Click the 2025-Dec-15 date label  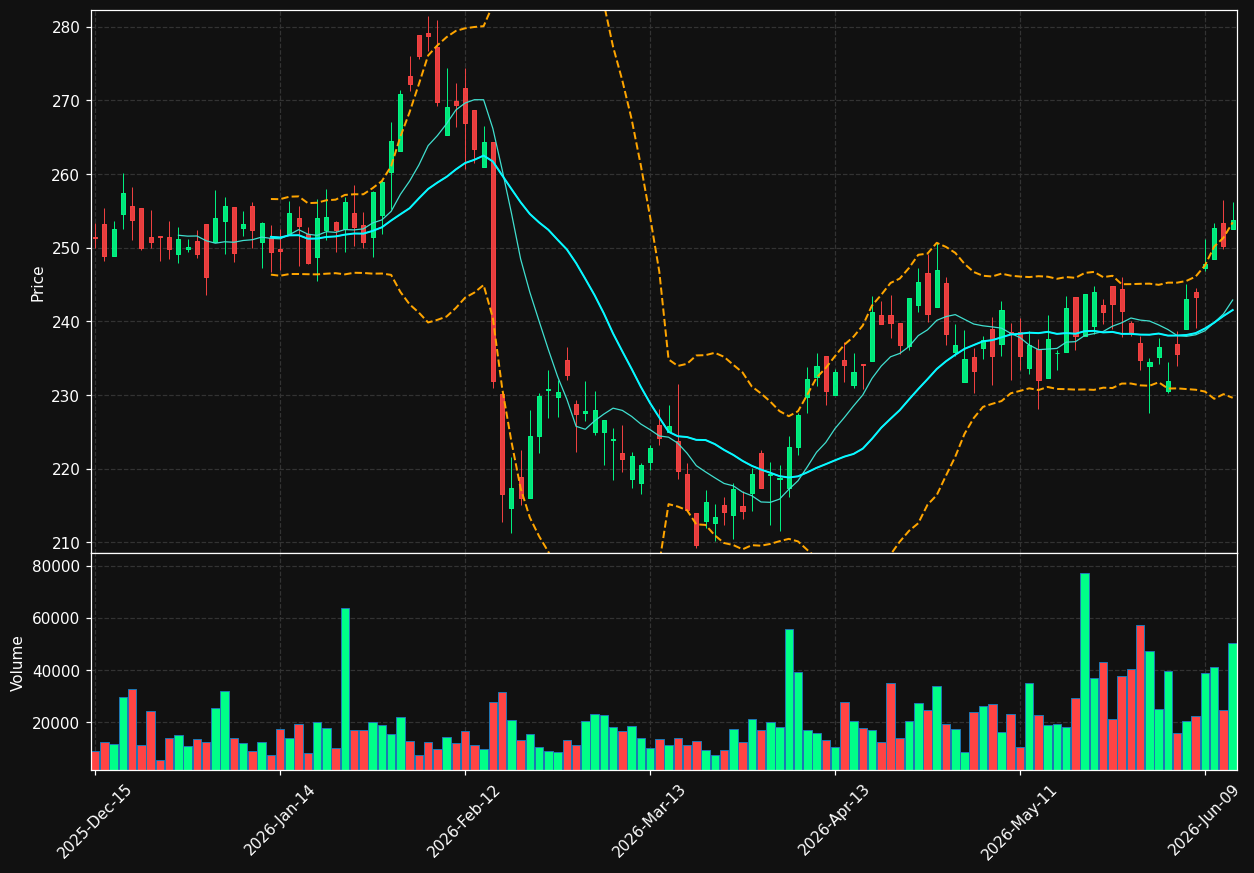click(94, 821)
